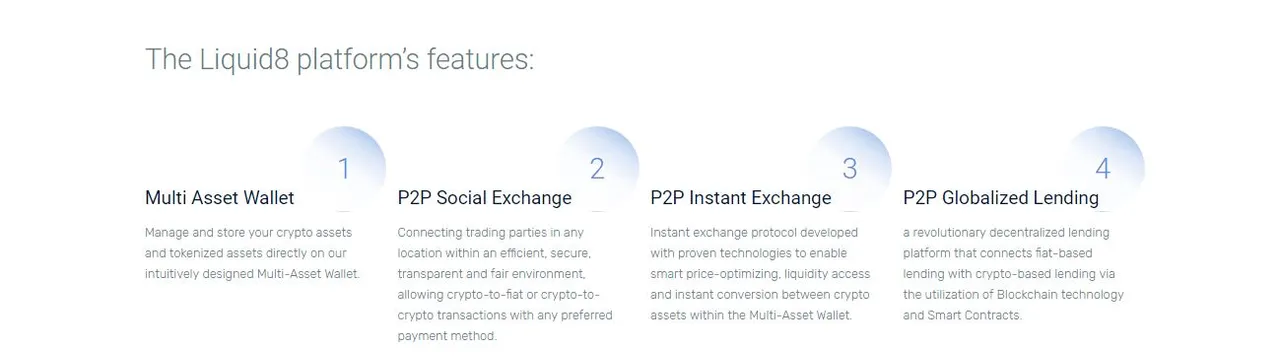
Task: Click the number 2 circle badge
Action: (597, 168)
